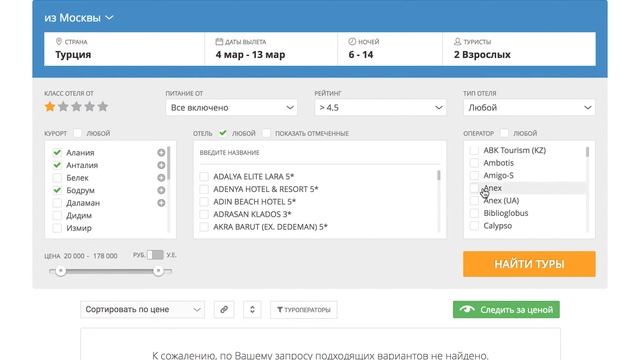Select operator Ambotis
The image size is (640, 360).
pos(474,163)
